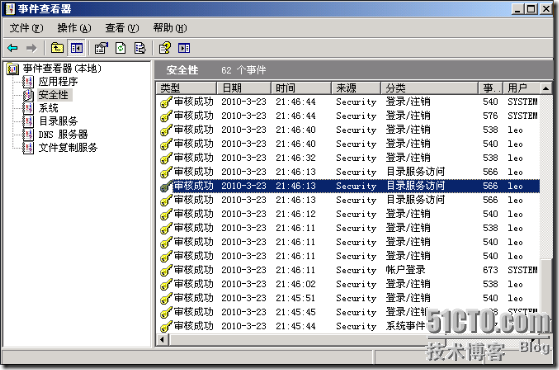Click key icon of the 21:46:02 row
Screen dimensions: 559x370
[166, 284]
